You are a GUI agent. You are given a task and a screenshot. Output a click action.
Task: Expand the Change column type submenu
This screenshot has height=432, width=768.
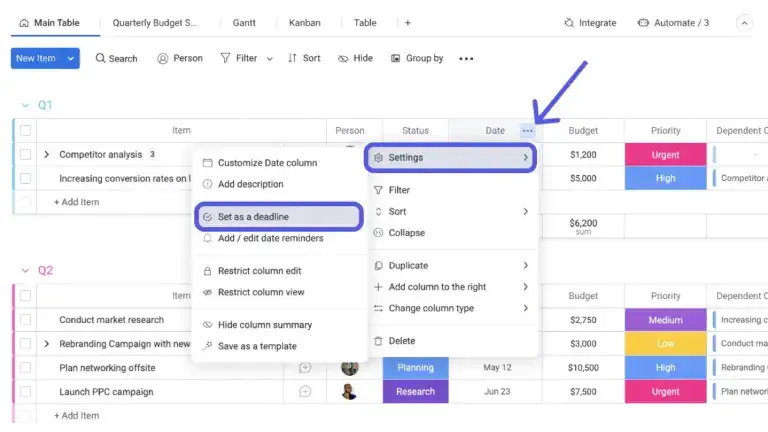pyautogui.click(x=525, y=308)
